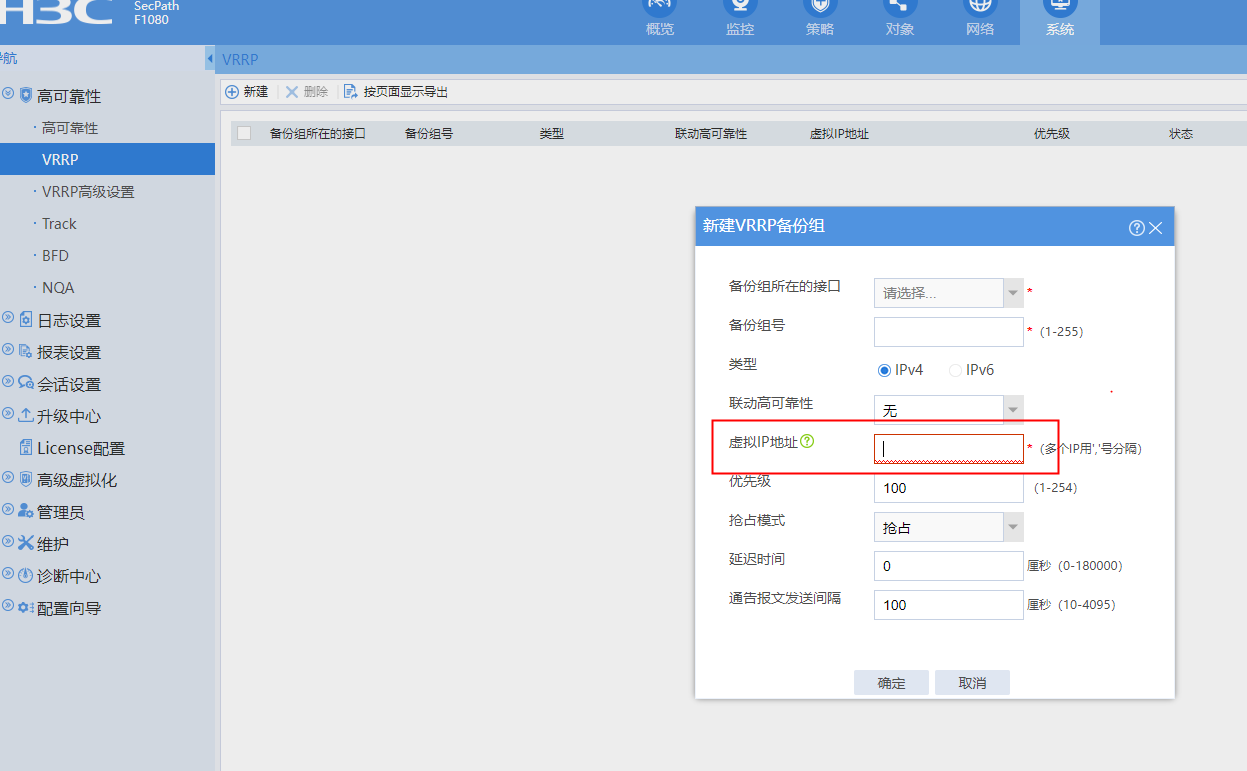The width and height of the screenshot is (1247, 771).
Task: Click the 配置向导 gear icon
Action: [x=26, y=608]
